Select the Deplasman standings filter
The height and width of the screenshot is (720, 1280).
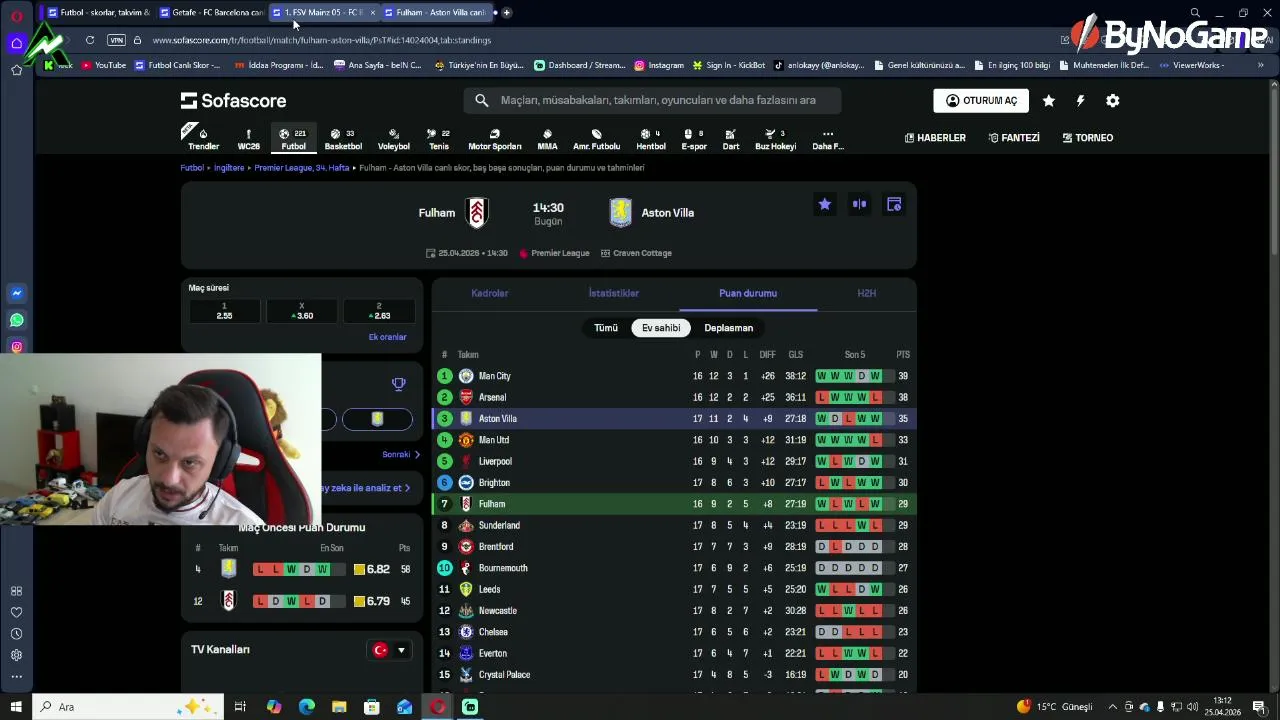coord(728,328)
